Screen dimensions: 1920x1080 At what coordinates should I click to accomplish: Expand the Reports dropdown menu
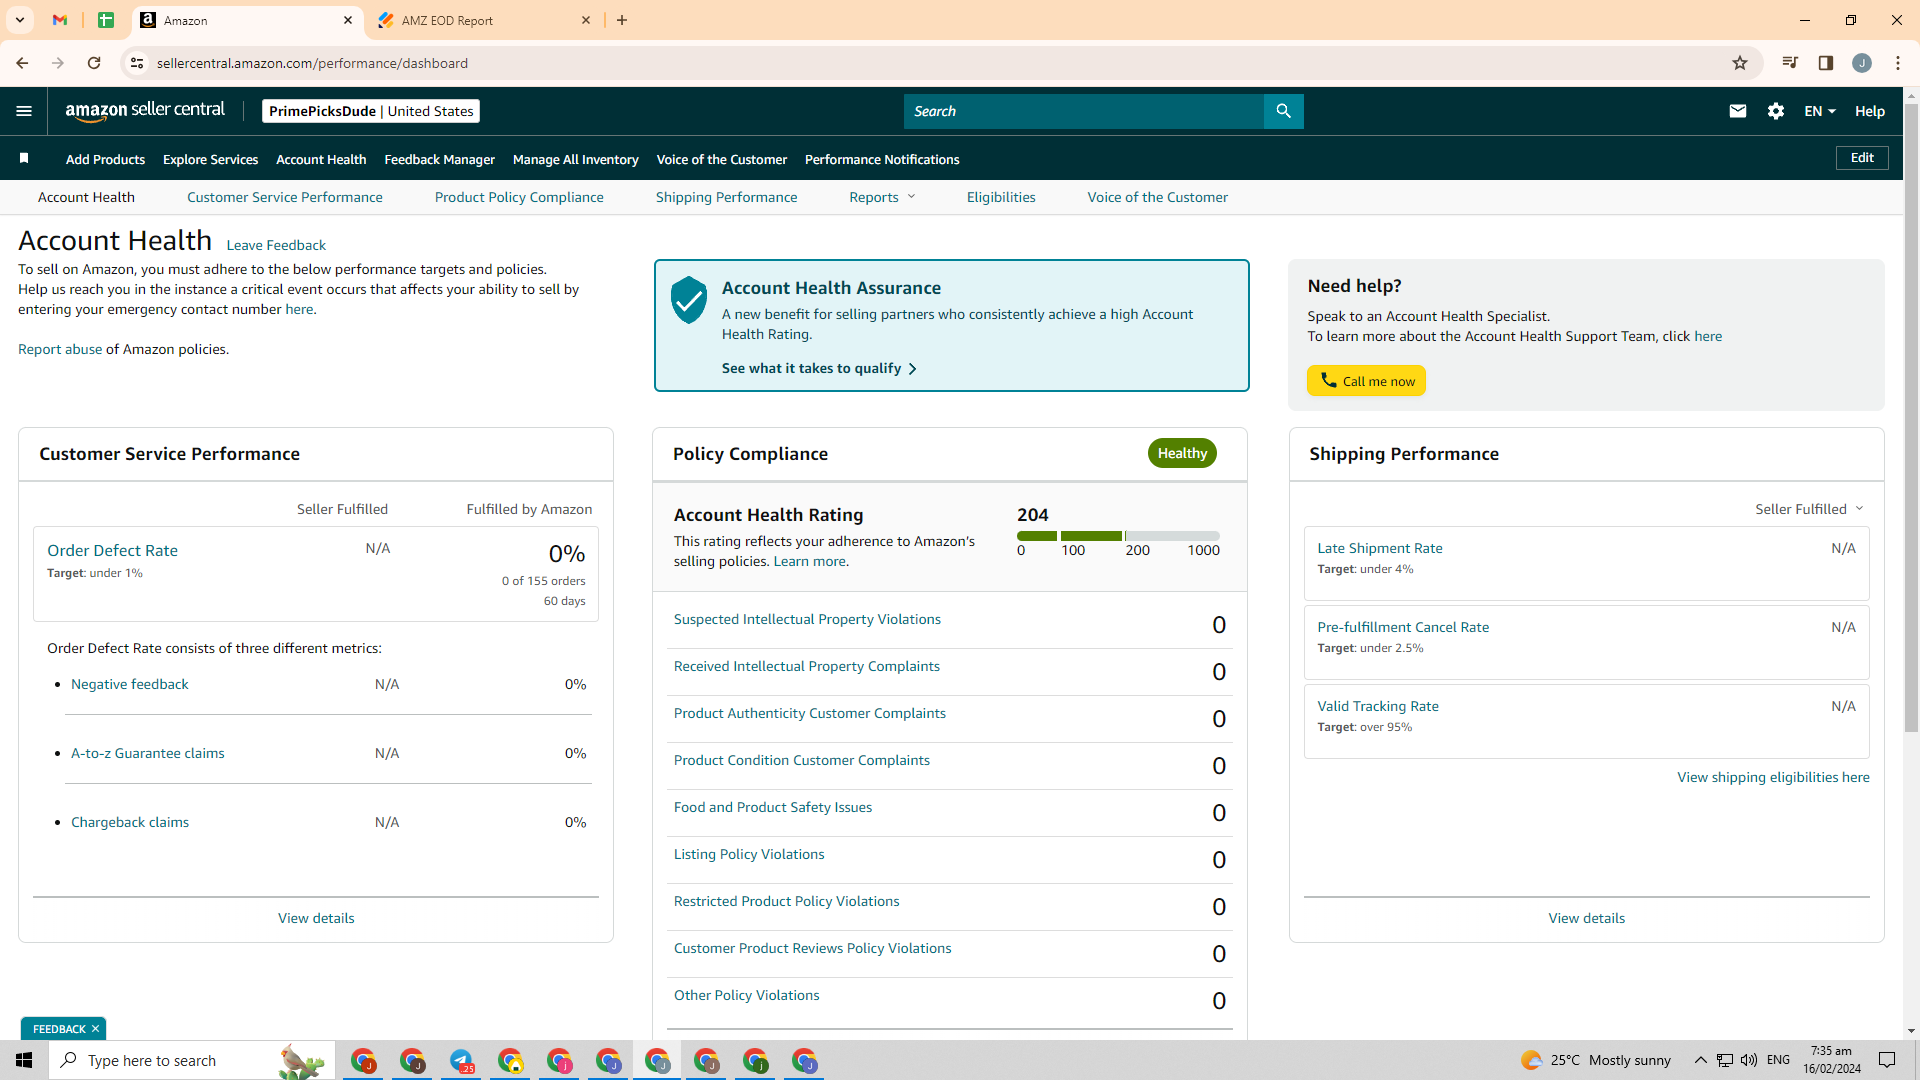[882, 197]
